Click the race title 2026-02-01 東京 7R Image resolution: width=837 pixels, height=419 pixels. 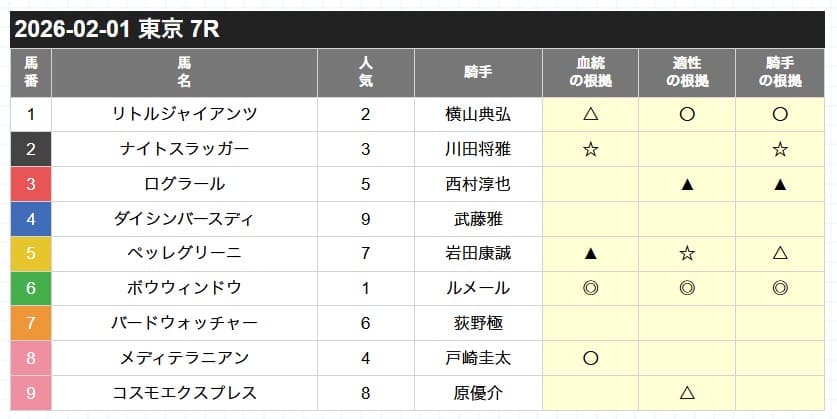[118, 30]
